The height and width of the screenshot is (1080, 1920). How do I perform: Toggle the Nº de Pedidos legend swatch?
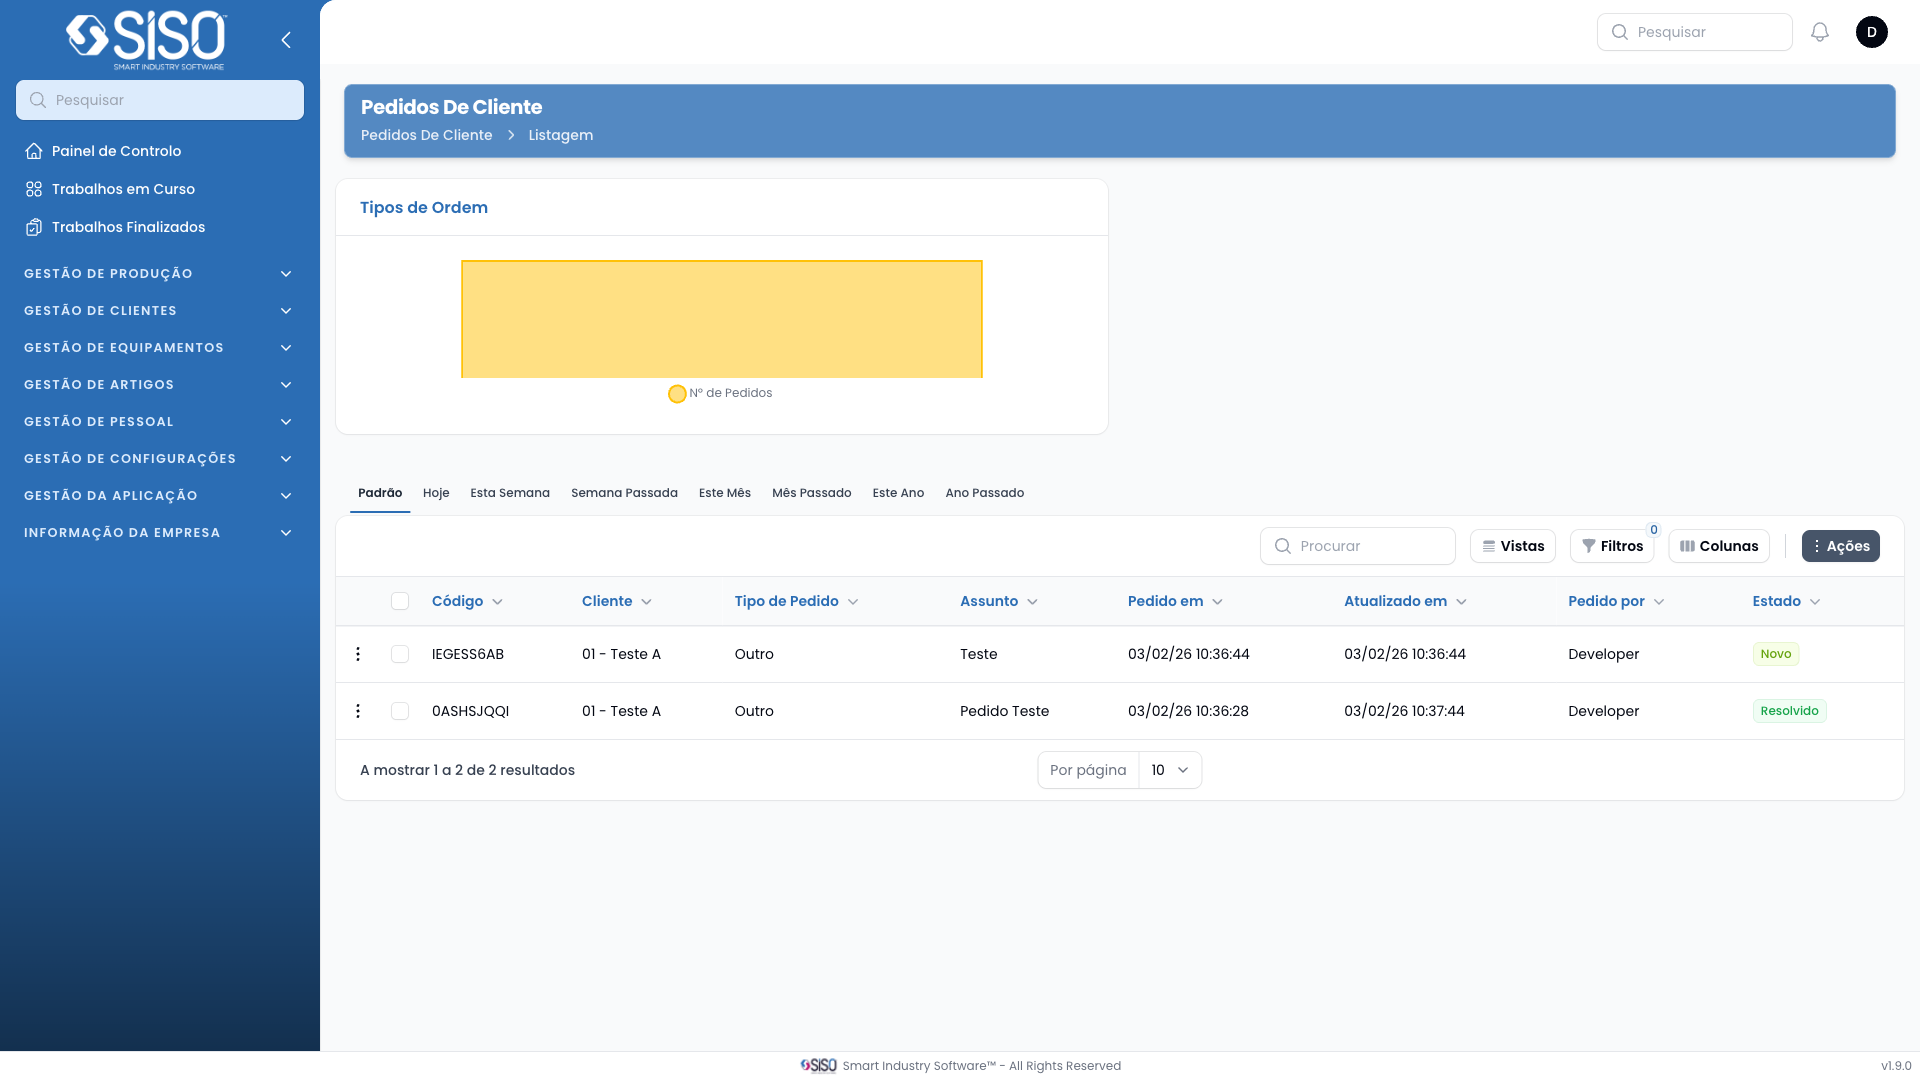pyautogui.click(x=677, y=394)
